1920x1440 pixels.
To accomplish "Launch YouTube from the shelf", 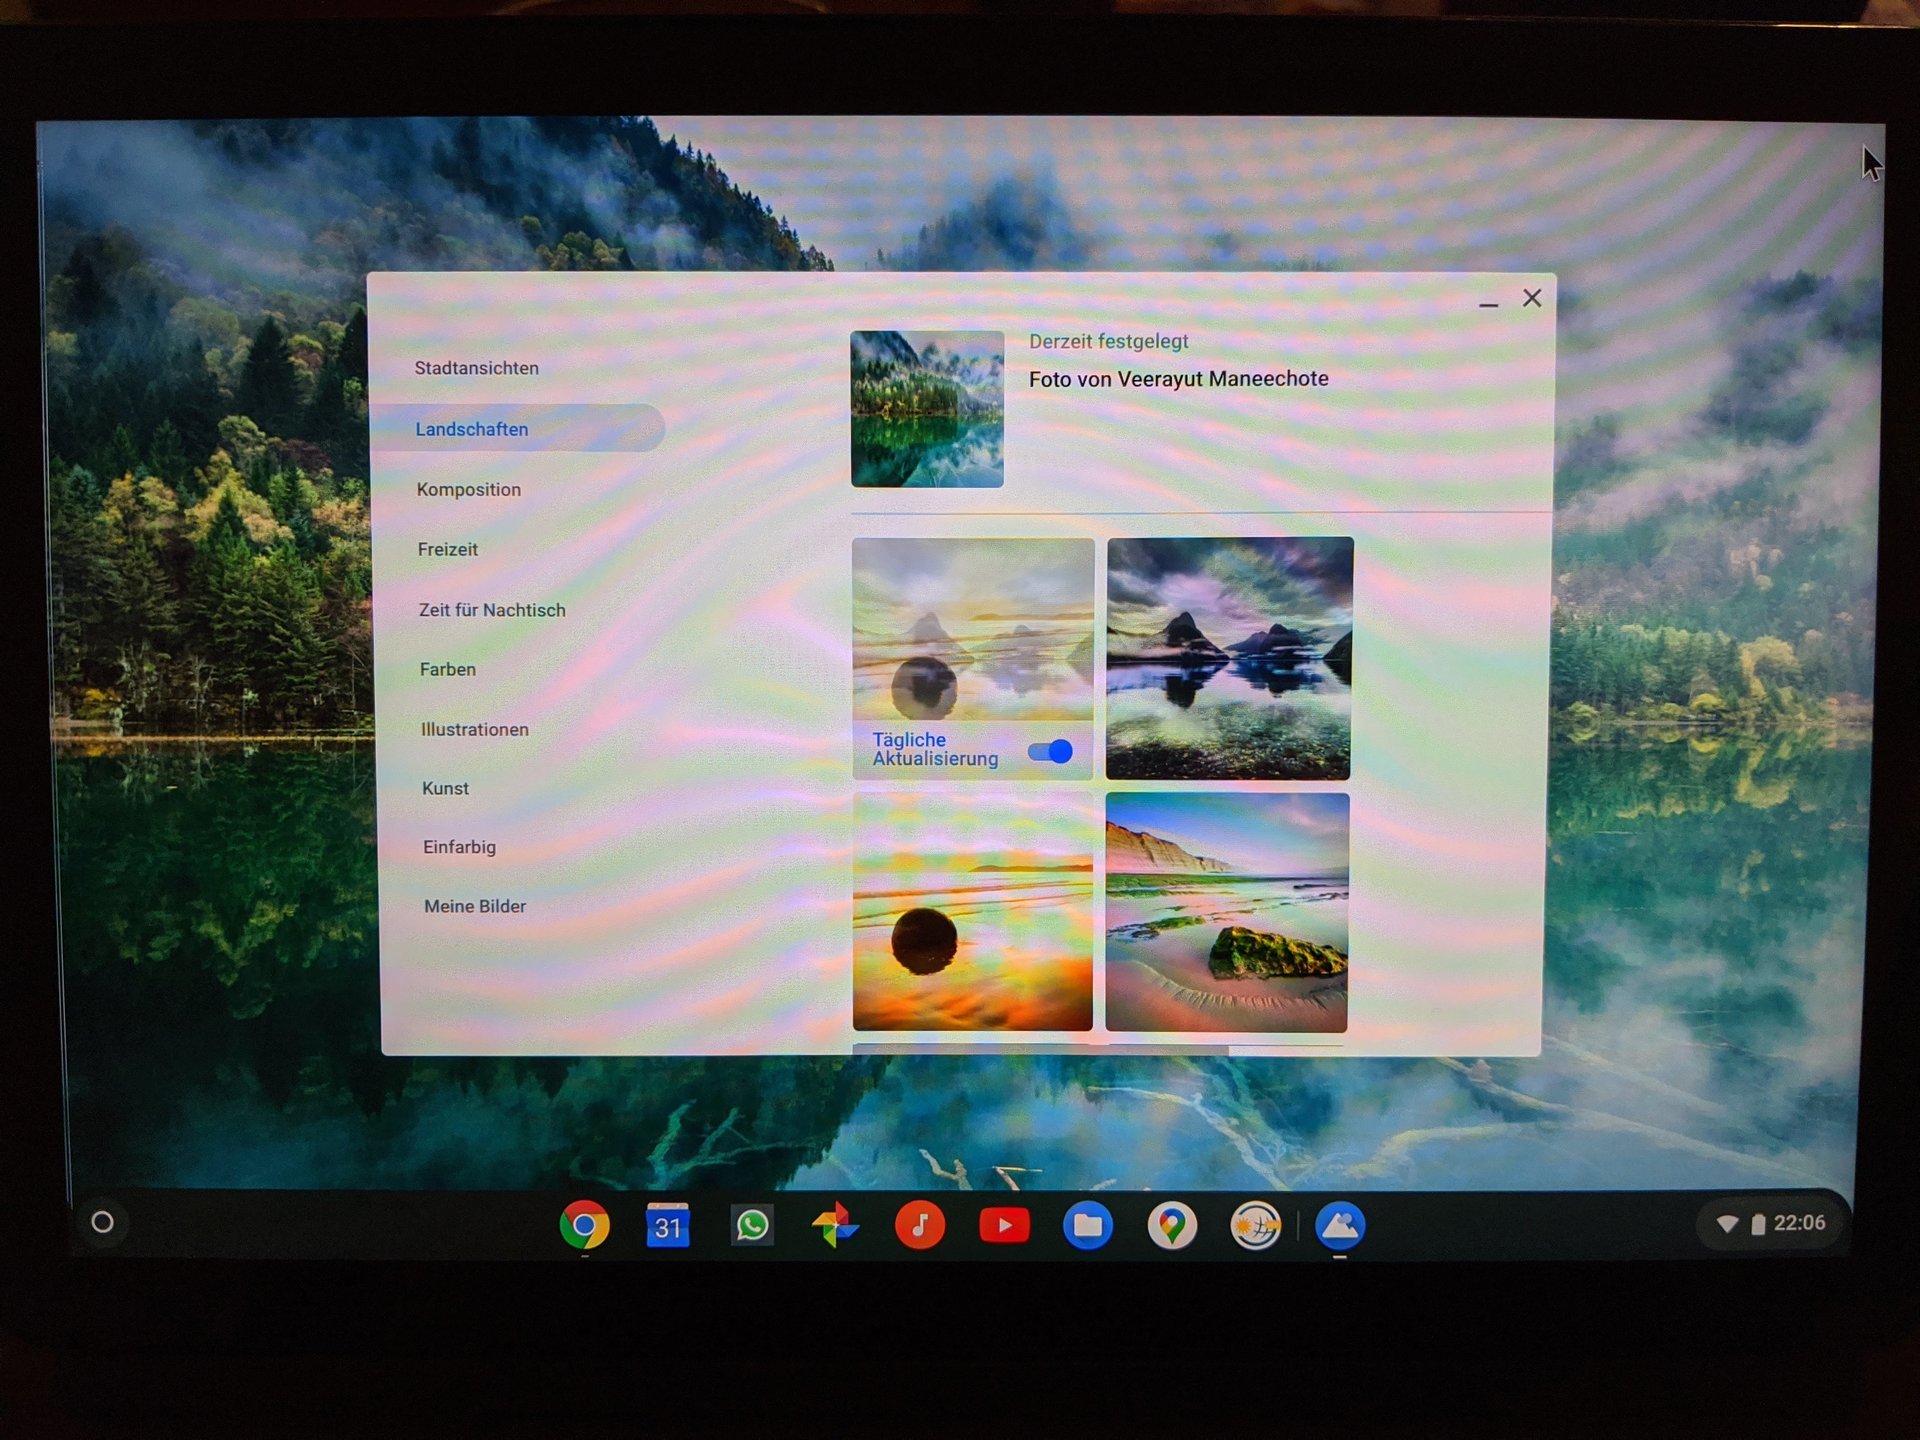I will tap(1004, 1225).
